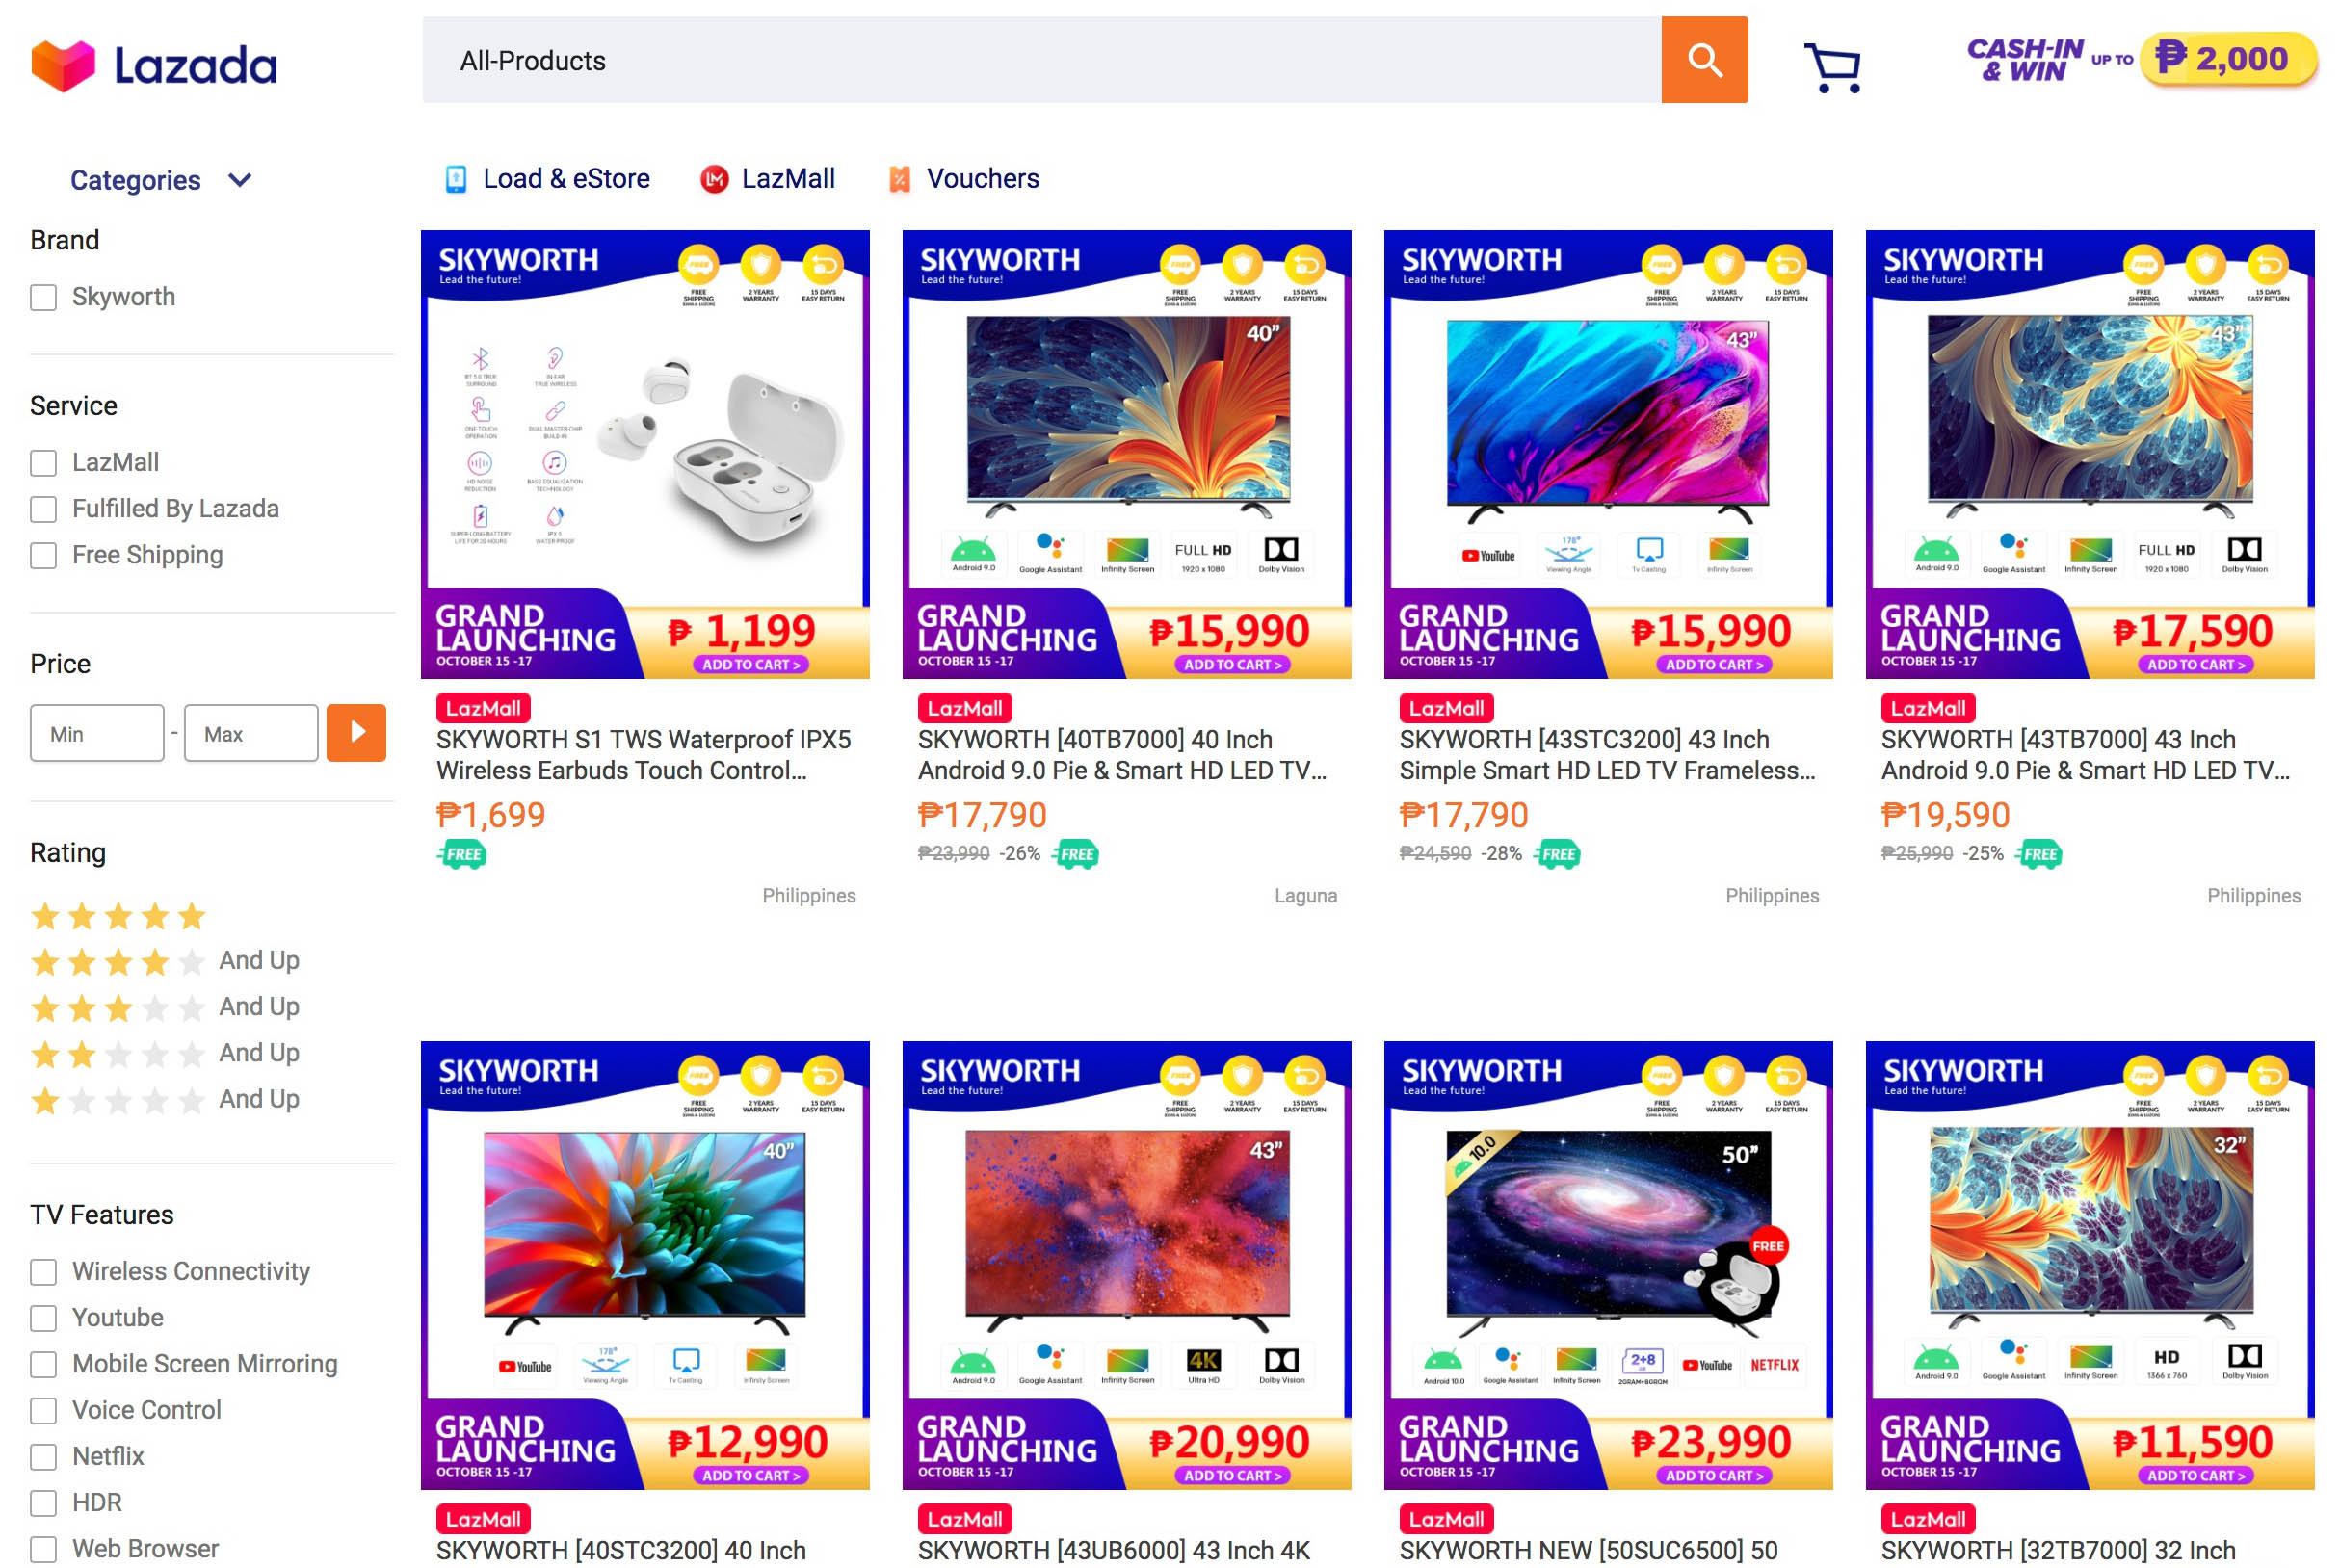Enable the Skyworth brand checkbox

click(x=43, y=298)
